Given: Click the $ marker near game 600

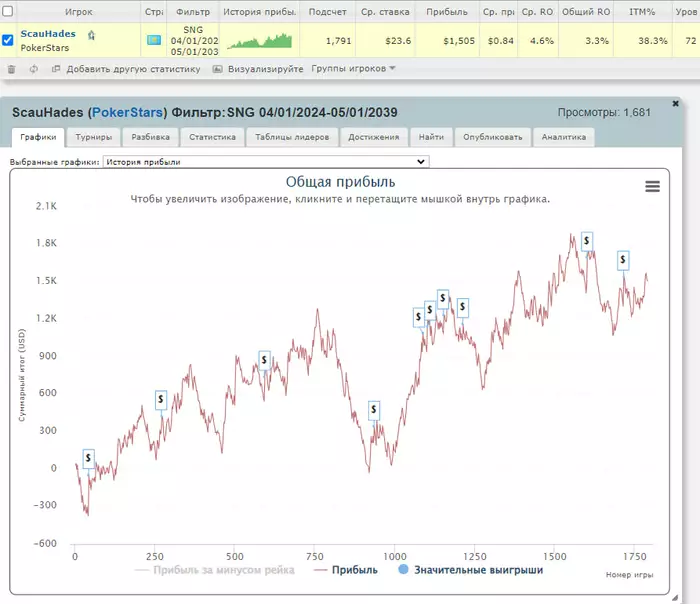Looking at the screenshot, I should (x=264, y=360).
